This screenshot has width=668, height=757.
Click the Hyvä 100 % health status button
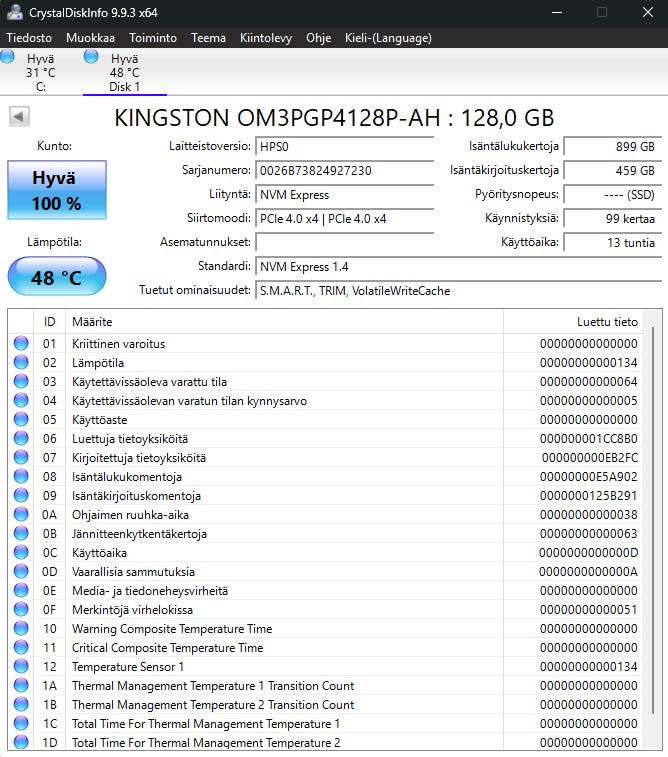pyautogui.click(x=57, y=190)
